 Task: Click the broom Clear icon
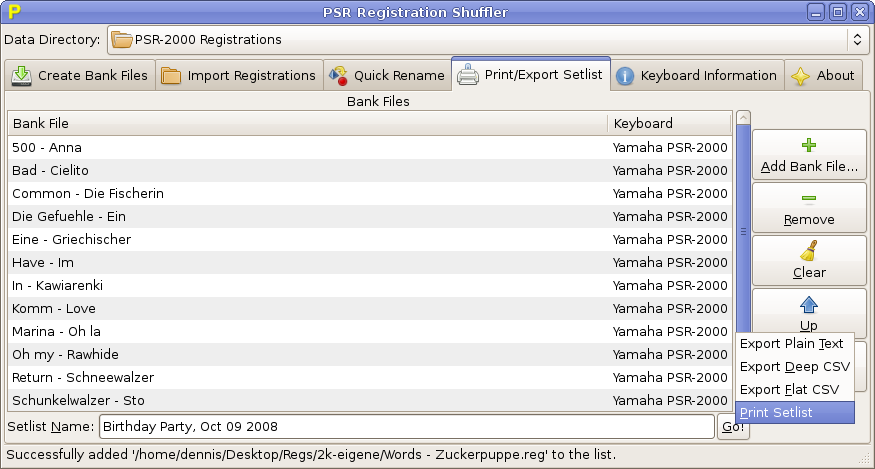pyautogui.click(x=809, y=252)
